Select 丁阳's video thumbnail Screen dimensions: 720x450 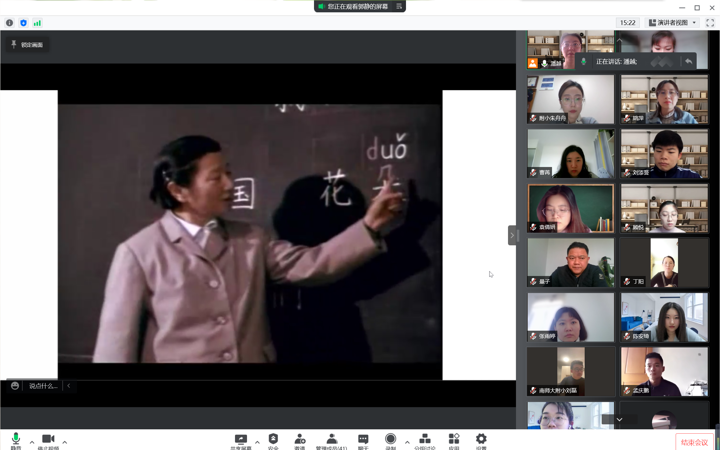click(x=664, y=262)
